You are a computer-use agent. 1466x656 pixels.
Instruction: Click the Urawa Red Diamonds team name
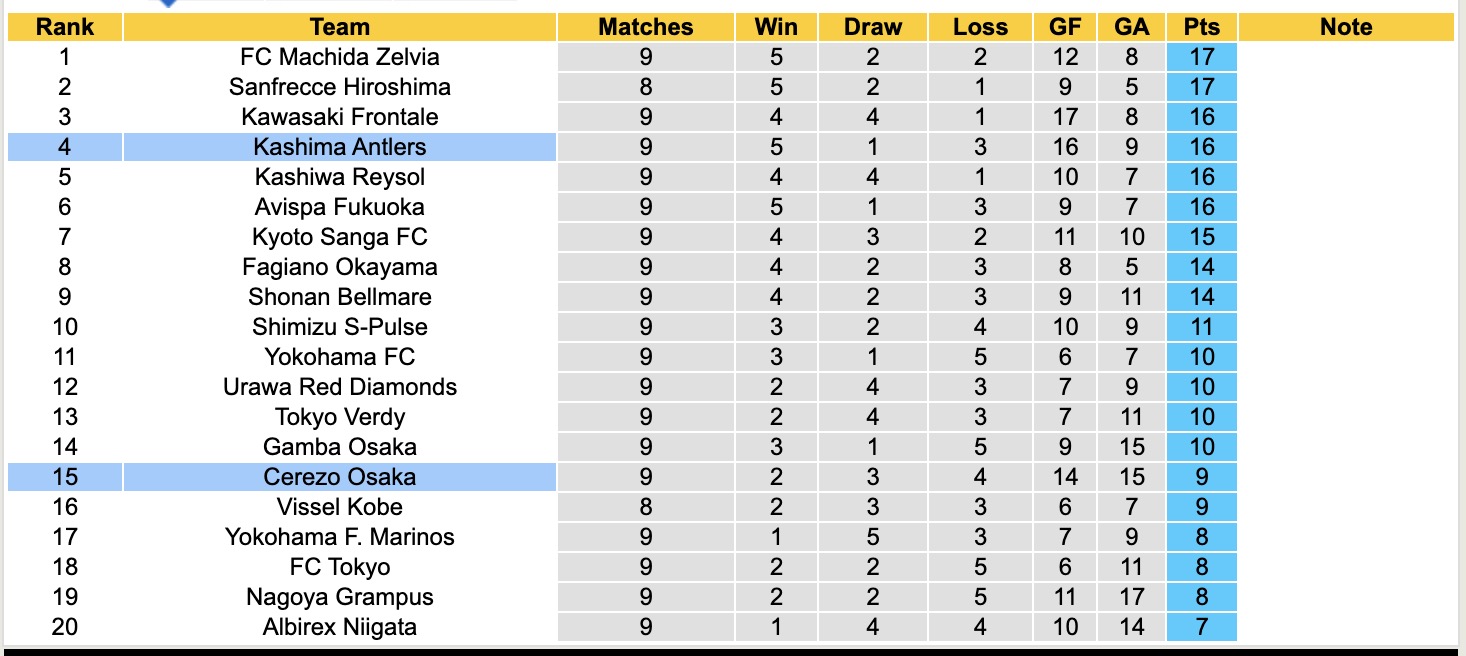339,387
